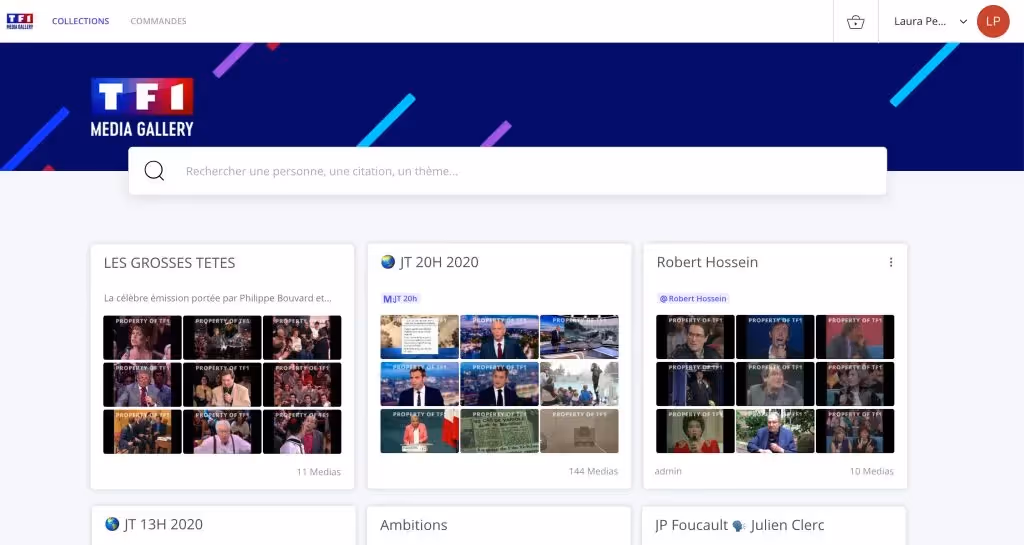The height and width of the screenshot is (545, 1024).
Task: Open the LP user avatar
Action: 993,21
